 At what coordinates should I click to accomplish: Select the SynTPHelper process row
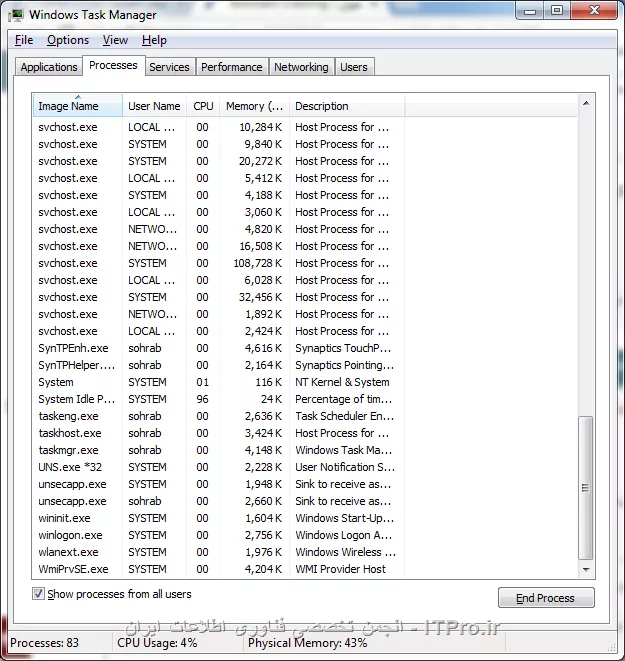coord(218,365)
